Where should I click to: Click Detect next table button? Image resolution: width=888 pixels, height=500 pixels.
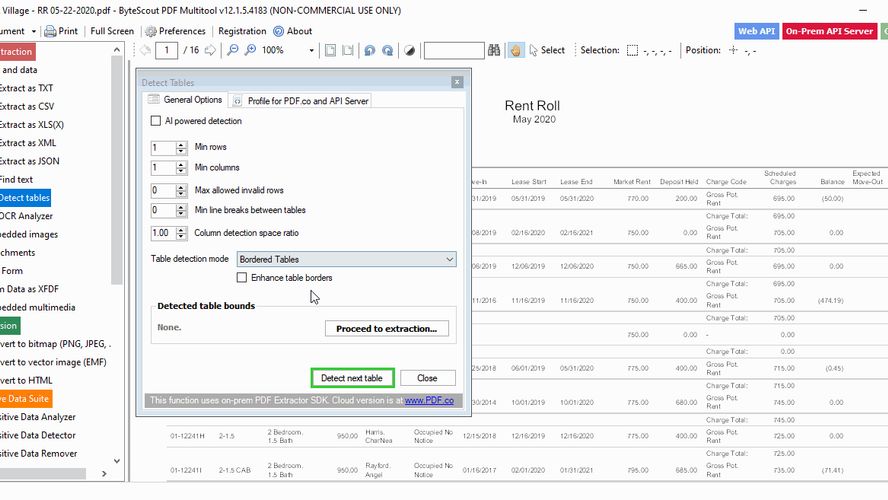(x=352, y=378)
